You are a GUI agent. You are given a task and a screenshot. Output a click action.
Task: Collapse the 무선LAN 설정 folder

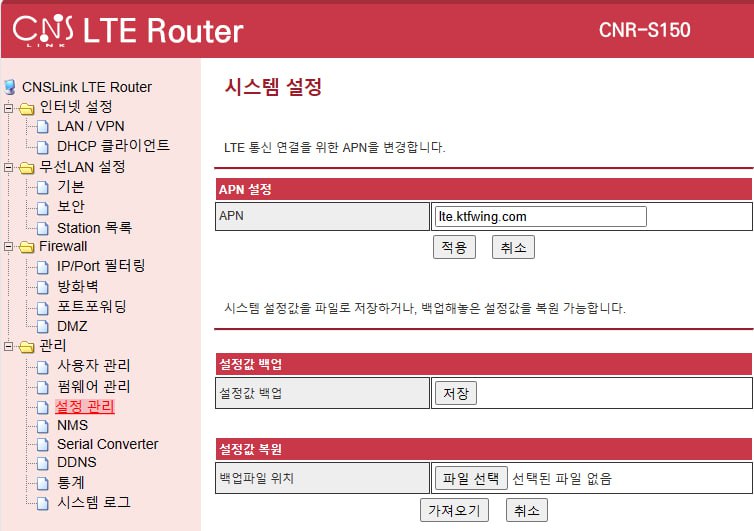tap(9, 167)
